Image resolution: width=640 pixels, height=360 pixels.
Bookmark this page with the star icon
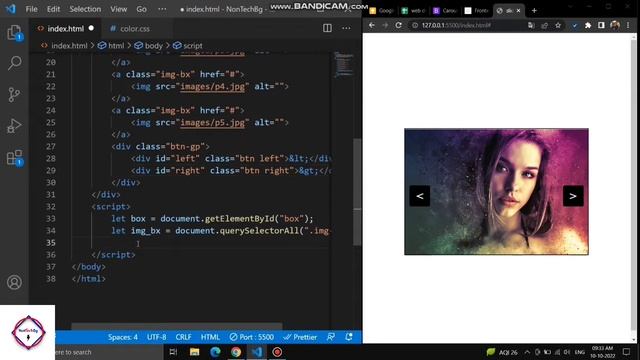[x=558, y=25]
